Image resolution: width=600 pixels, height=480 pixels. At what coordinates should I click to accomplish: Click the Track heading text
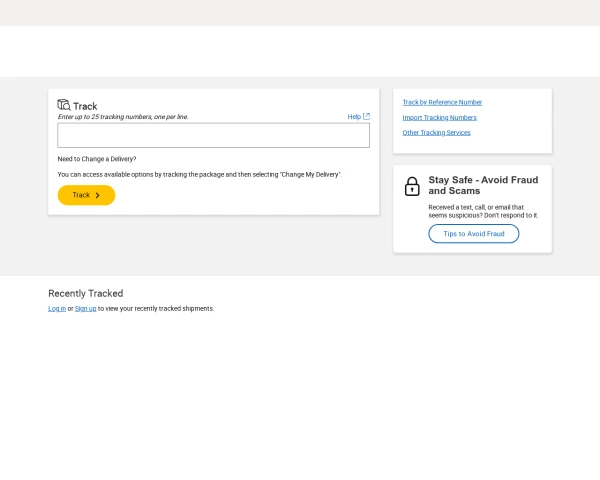pos(85,106)
